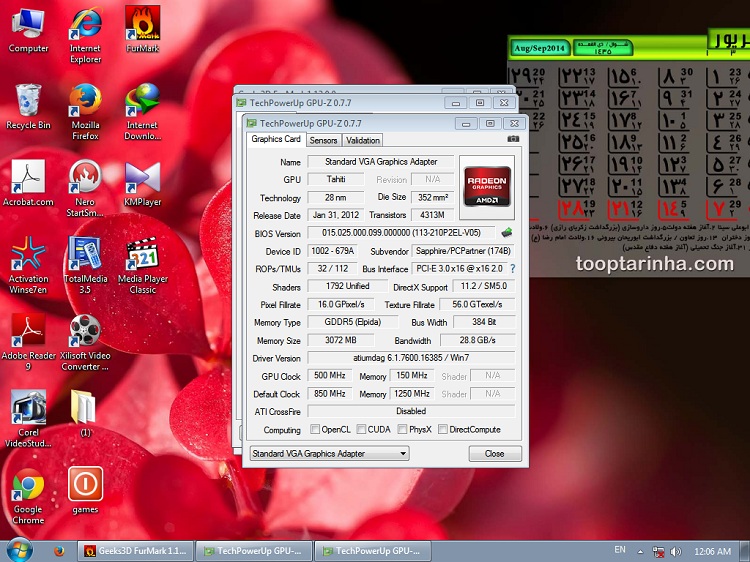Launch the Google Chrome desktop shortcut

(x=28, y=496)
